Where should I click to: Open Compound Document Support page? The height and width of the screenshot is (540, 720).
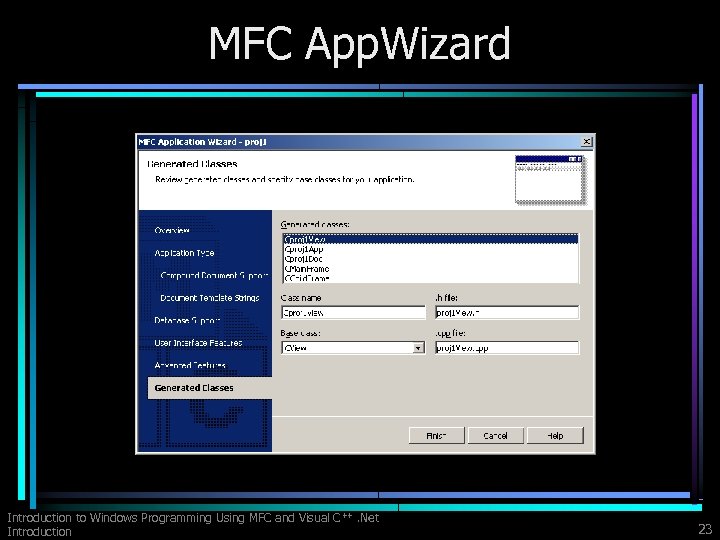(214, 276)
